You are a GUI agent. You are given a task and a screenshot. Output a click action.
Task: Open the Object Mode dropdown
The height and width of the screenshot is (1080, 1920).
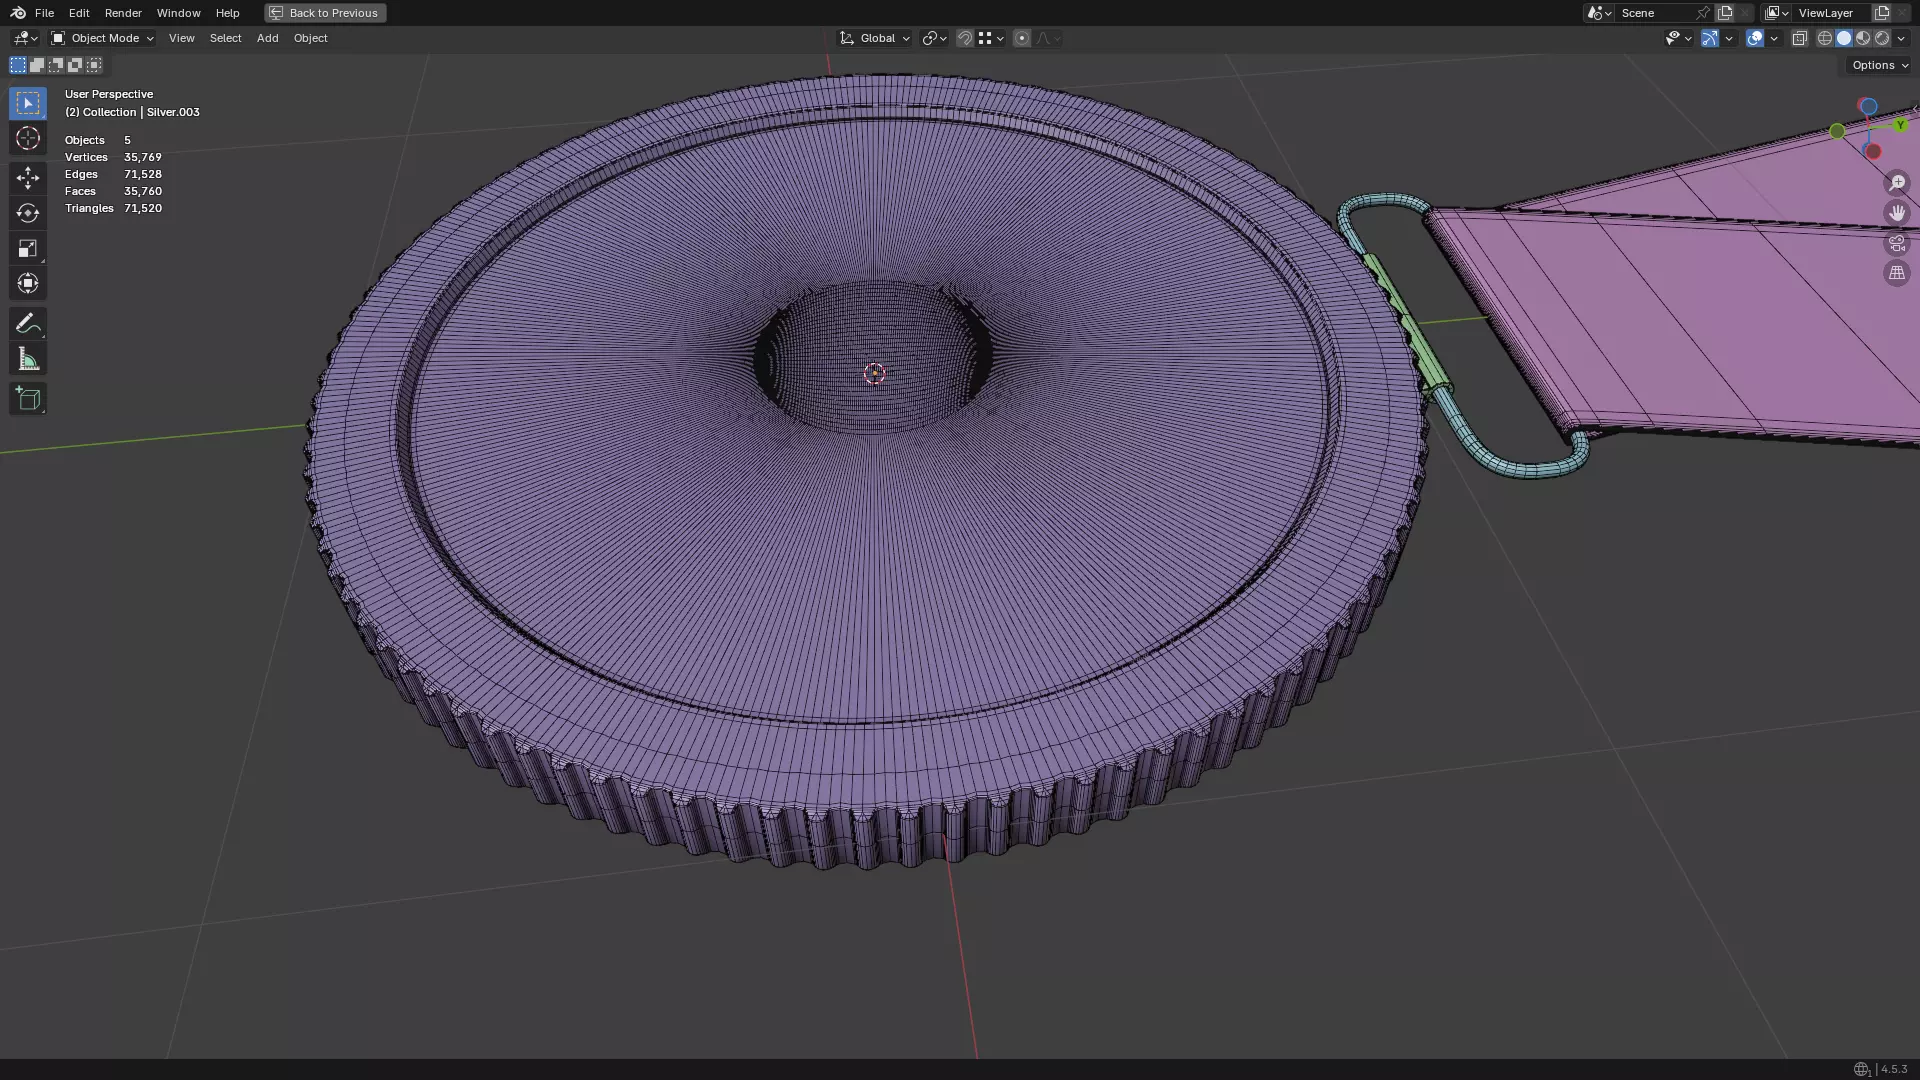pyautogui.click(x=103, y=38)
